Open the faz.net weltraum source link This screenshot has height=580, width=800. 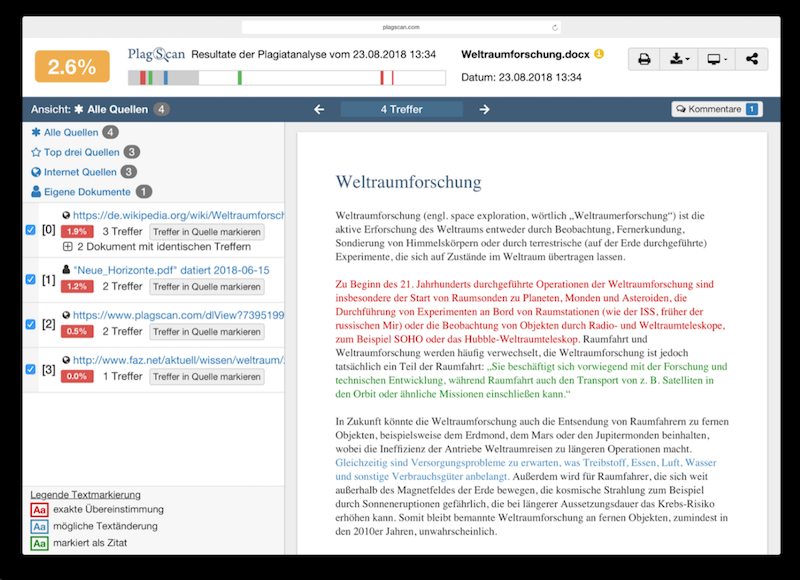point(179,360)
